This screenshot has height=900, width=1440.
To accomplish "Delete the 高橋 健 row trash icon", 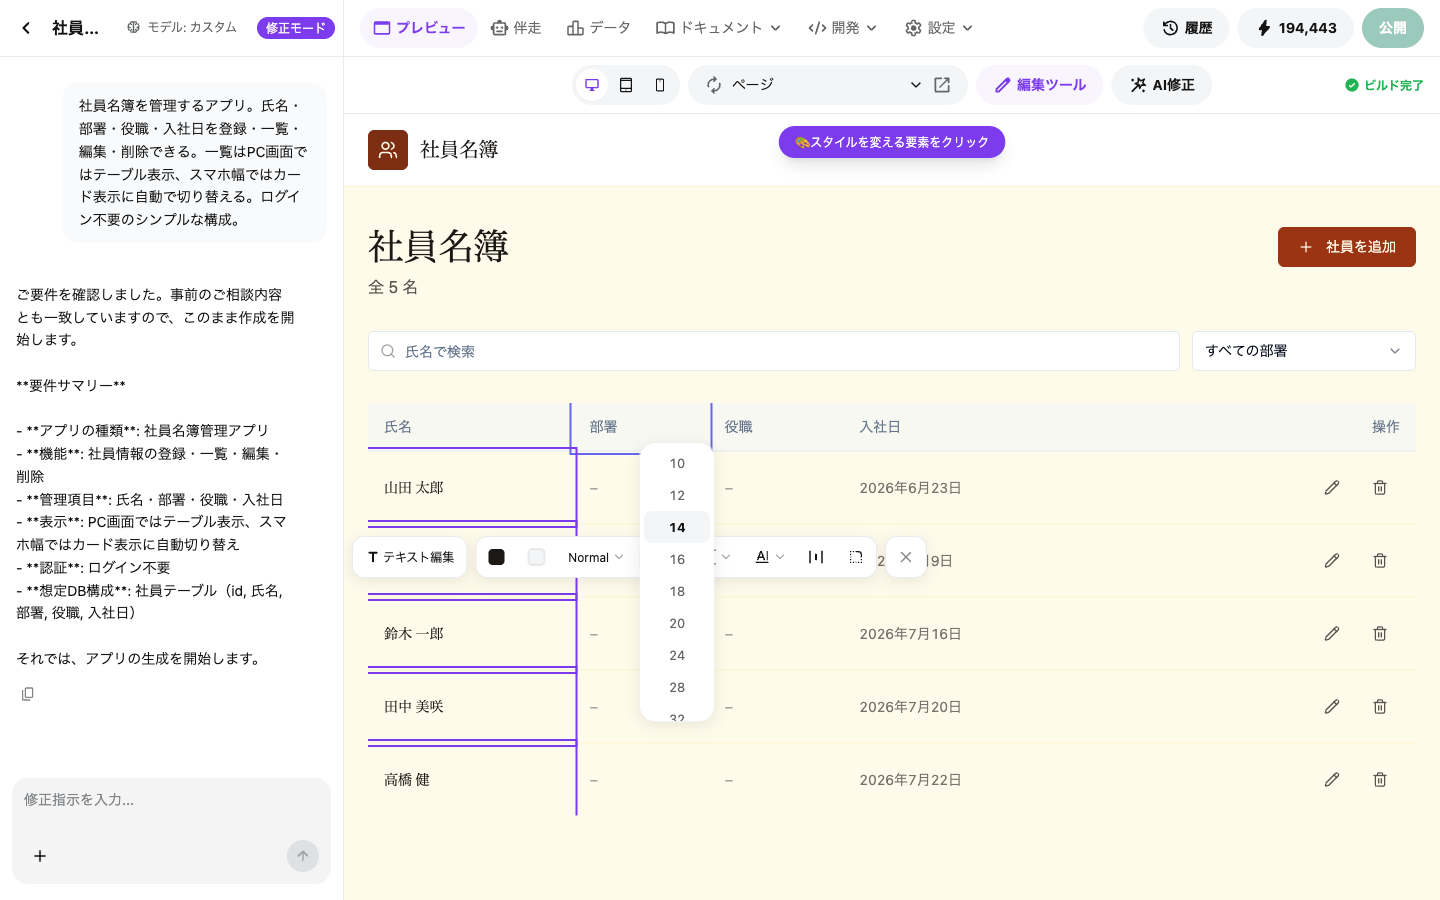I will point(1380,780).
